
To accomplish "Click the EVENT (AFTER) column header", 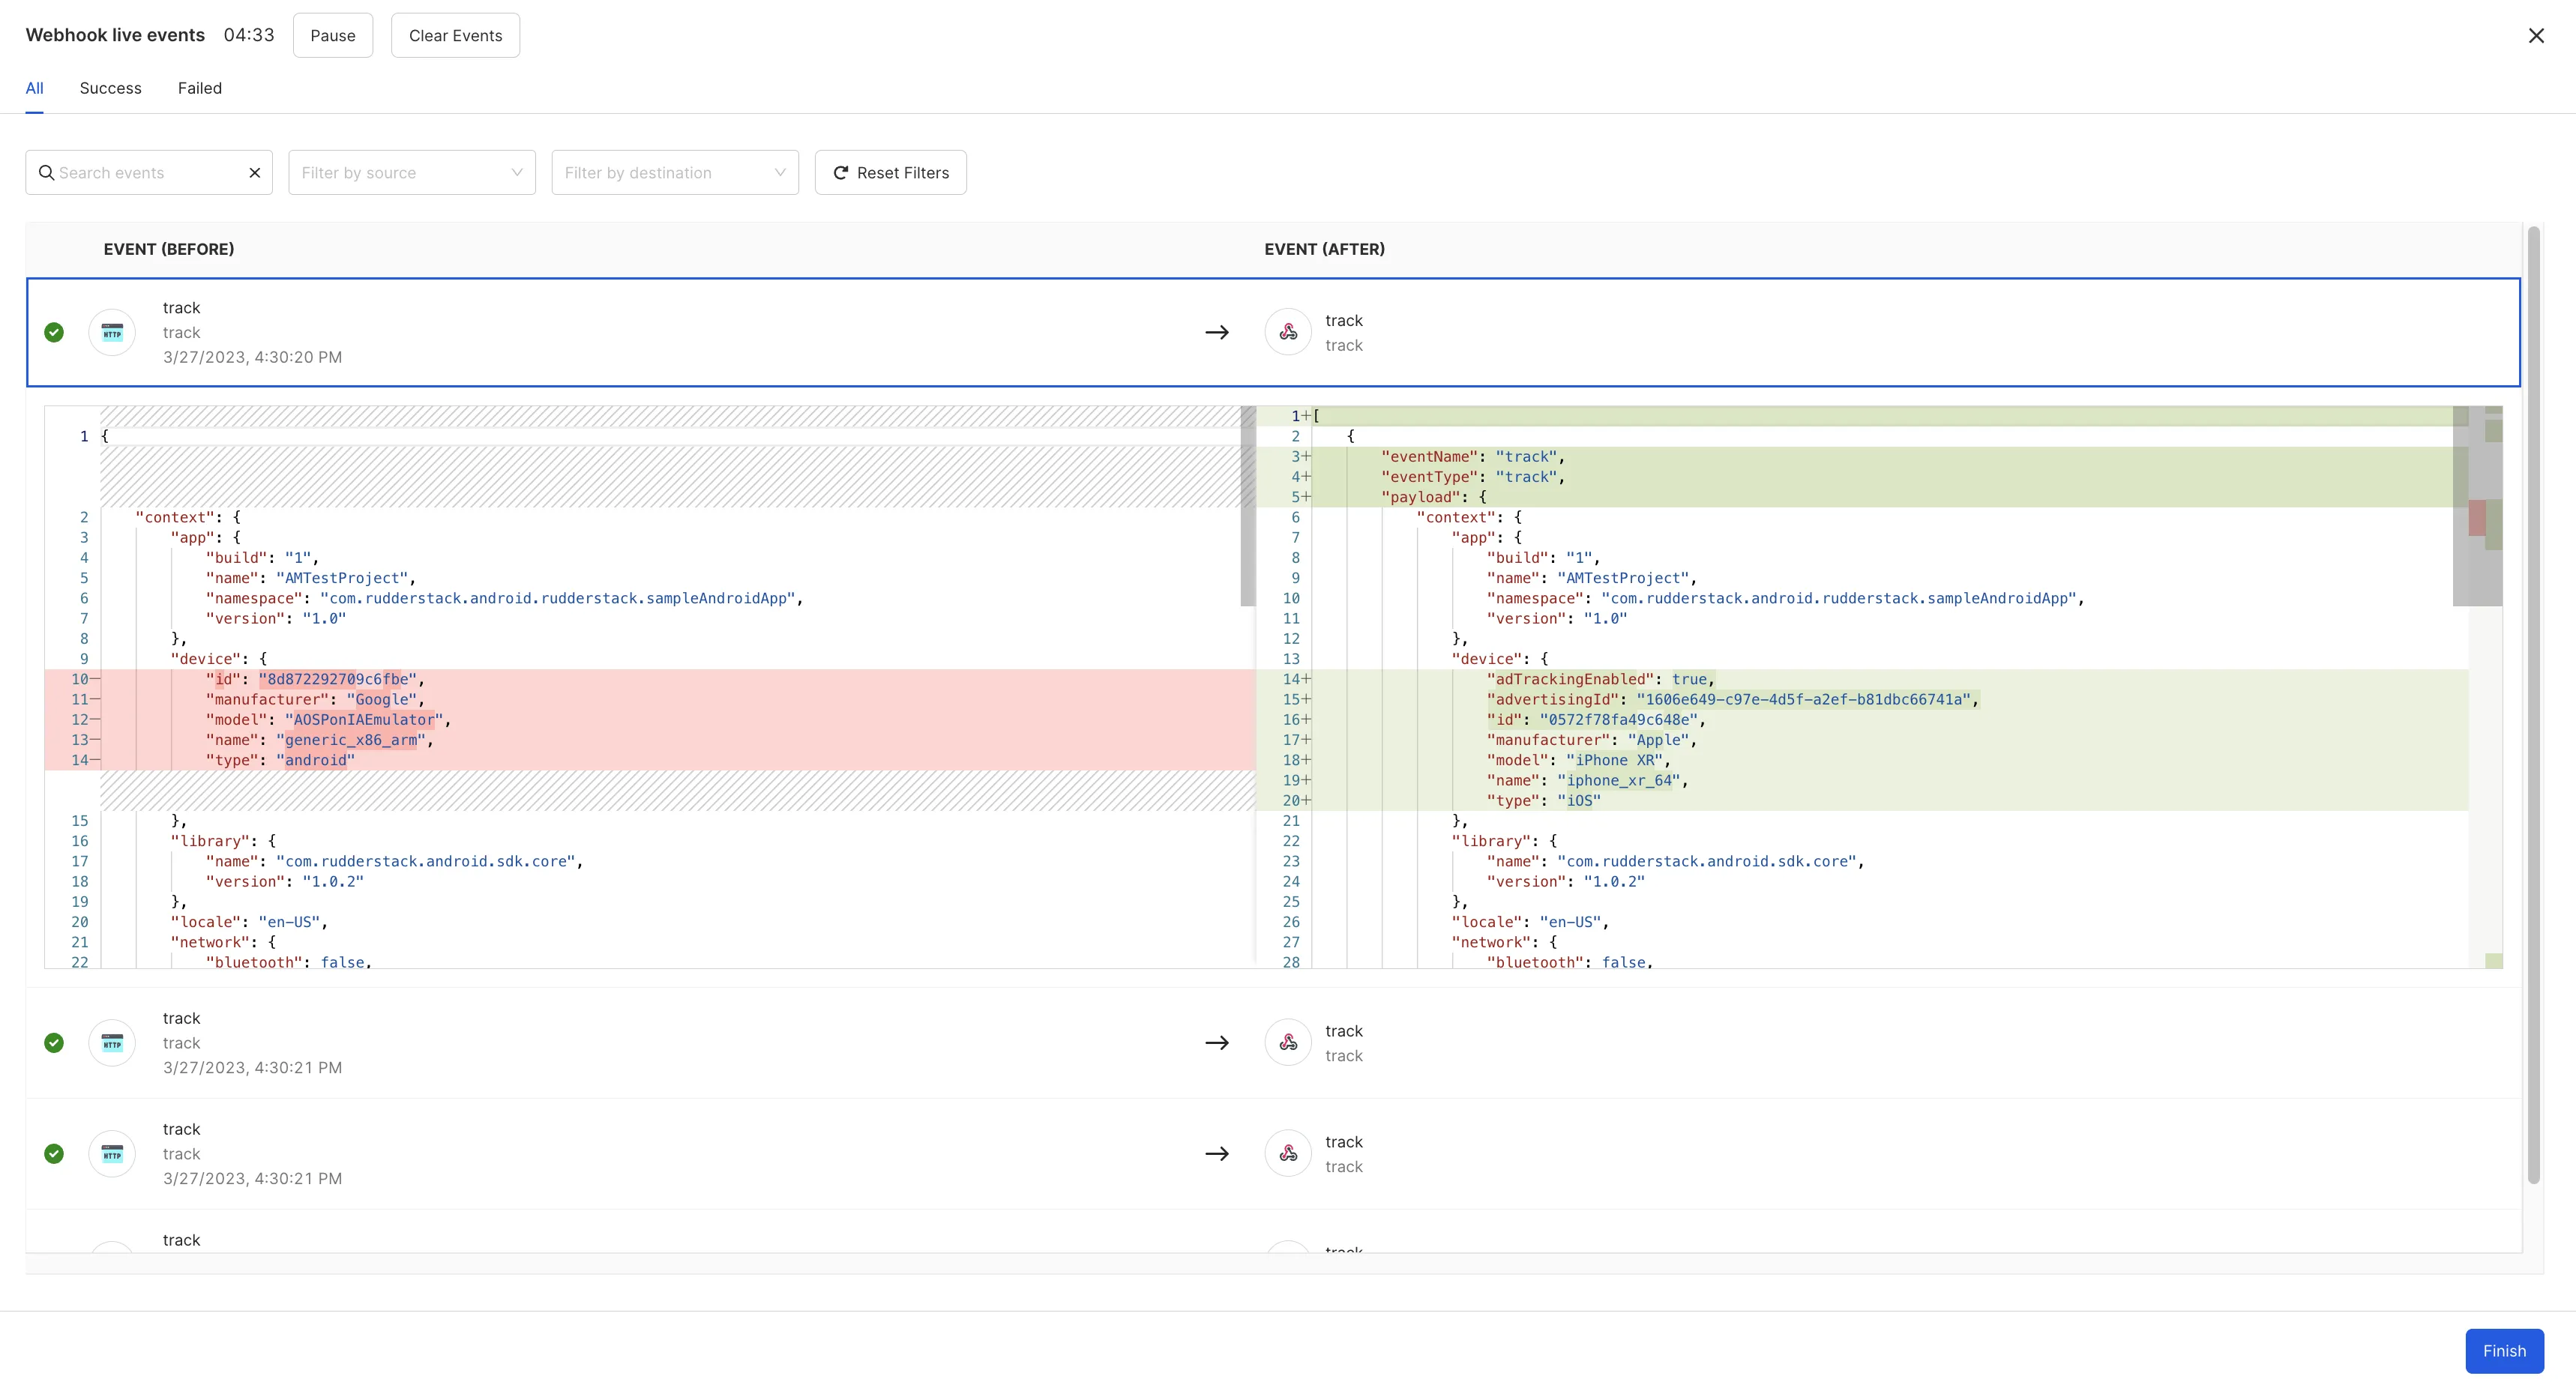I will point(1324,249).
